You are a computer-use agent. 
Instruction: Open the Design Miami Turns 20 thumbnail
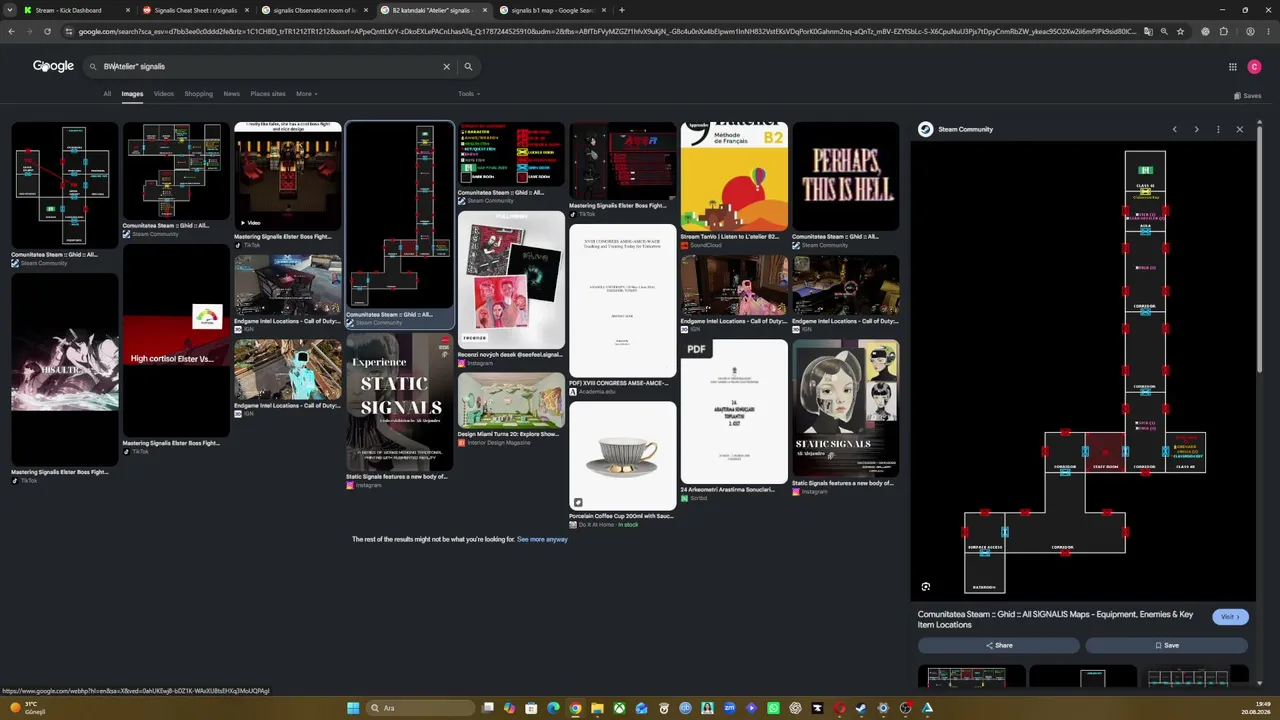click(510, 400)
